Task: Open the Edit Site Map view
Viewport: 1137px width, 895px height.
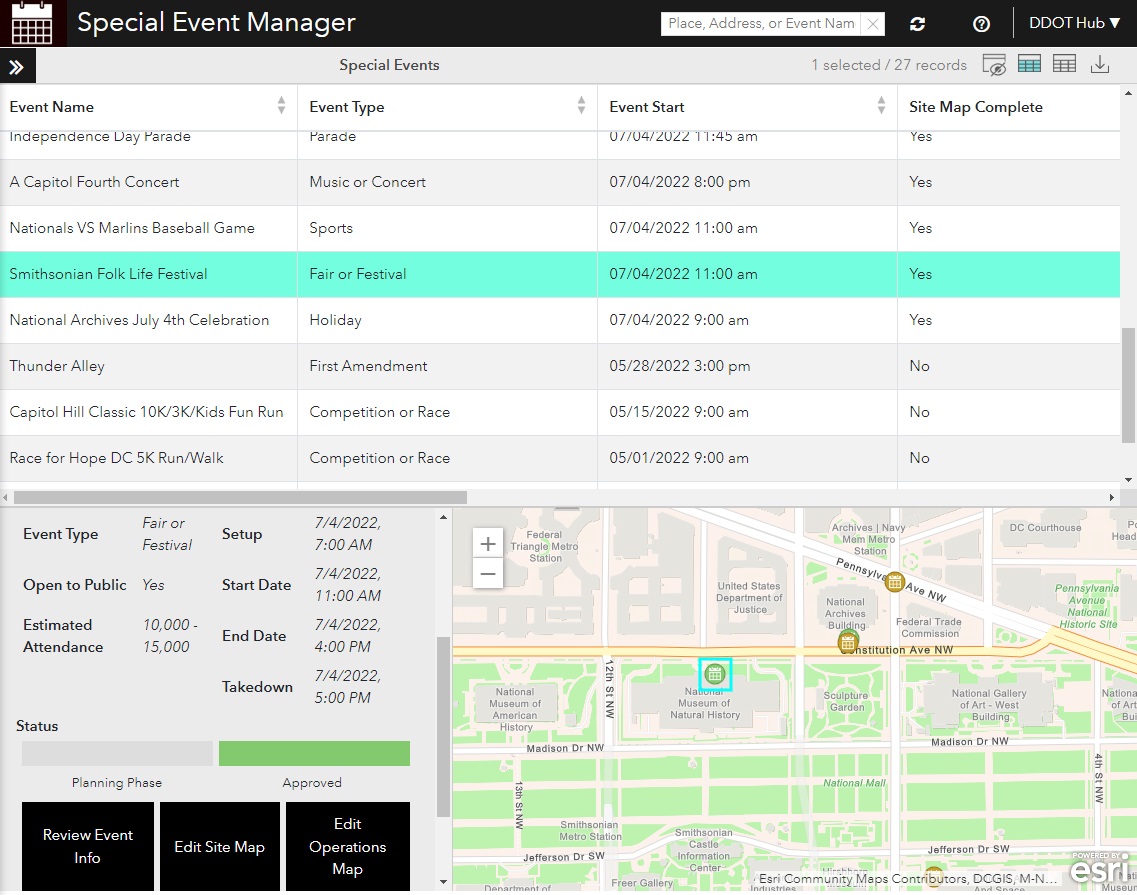Action: (219, 846)
